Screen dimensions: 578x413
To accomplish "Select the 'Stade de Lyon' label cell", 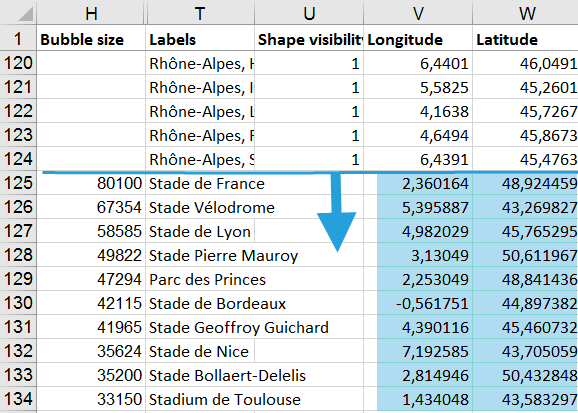I will pos(200,231).
